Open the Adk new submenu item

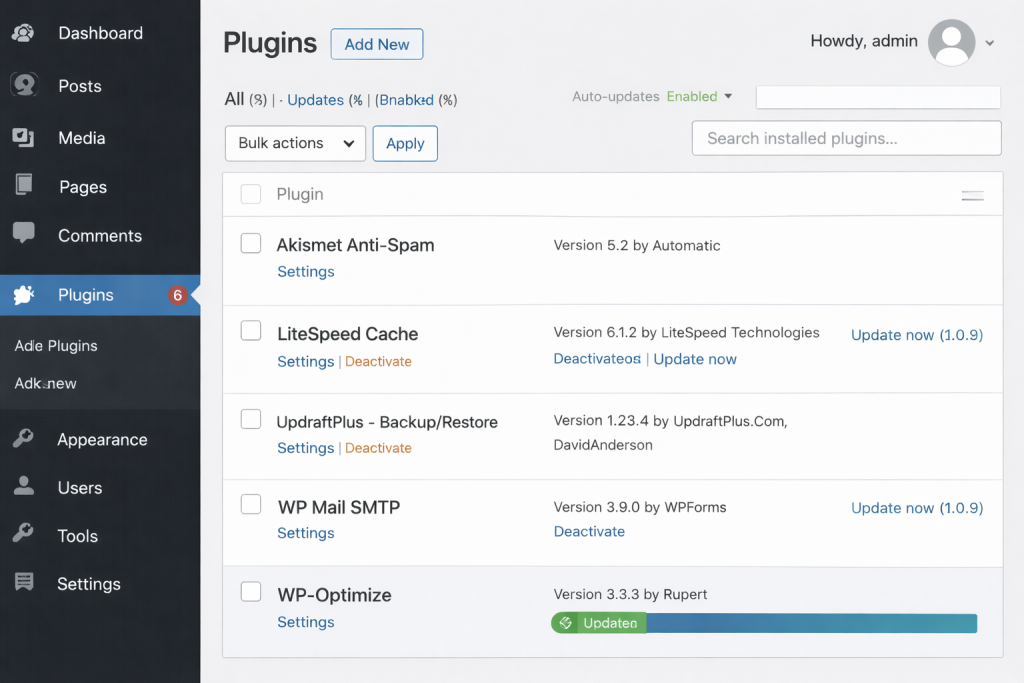point(46,383)
